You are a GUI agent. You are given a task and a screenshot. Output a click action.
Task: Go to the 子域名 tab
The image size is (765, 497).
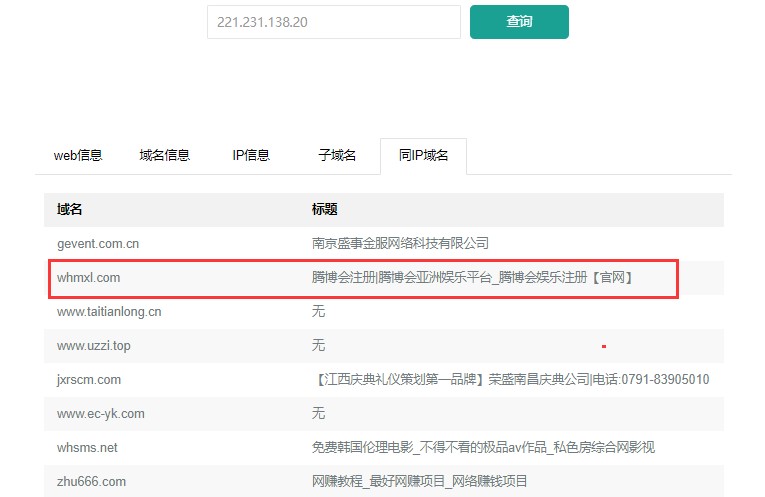tap(337, 156)
